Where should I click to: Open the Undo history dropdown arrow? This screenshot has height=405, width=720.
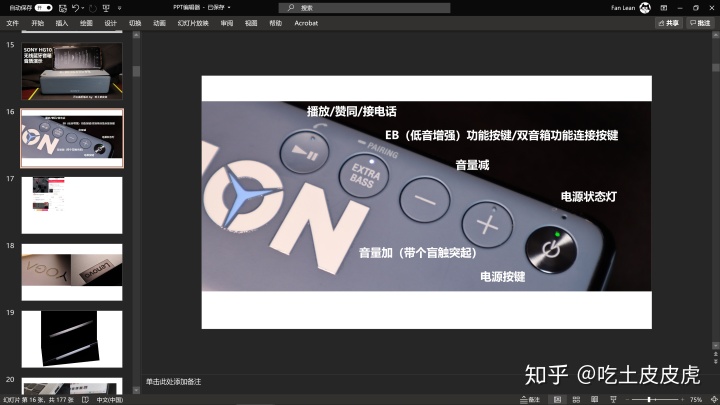(x=83, y=8)
